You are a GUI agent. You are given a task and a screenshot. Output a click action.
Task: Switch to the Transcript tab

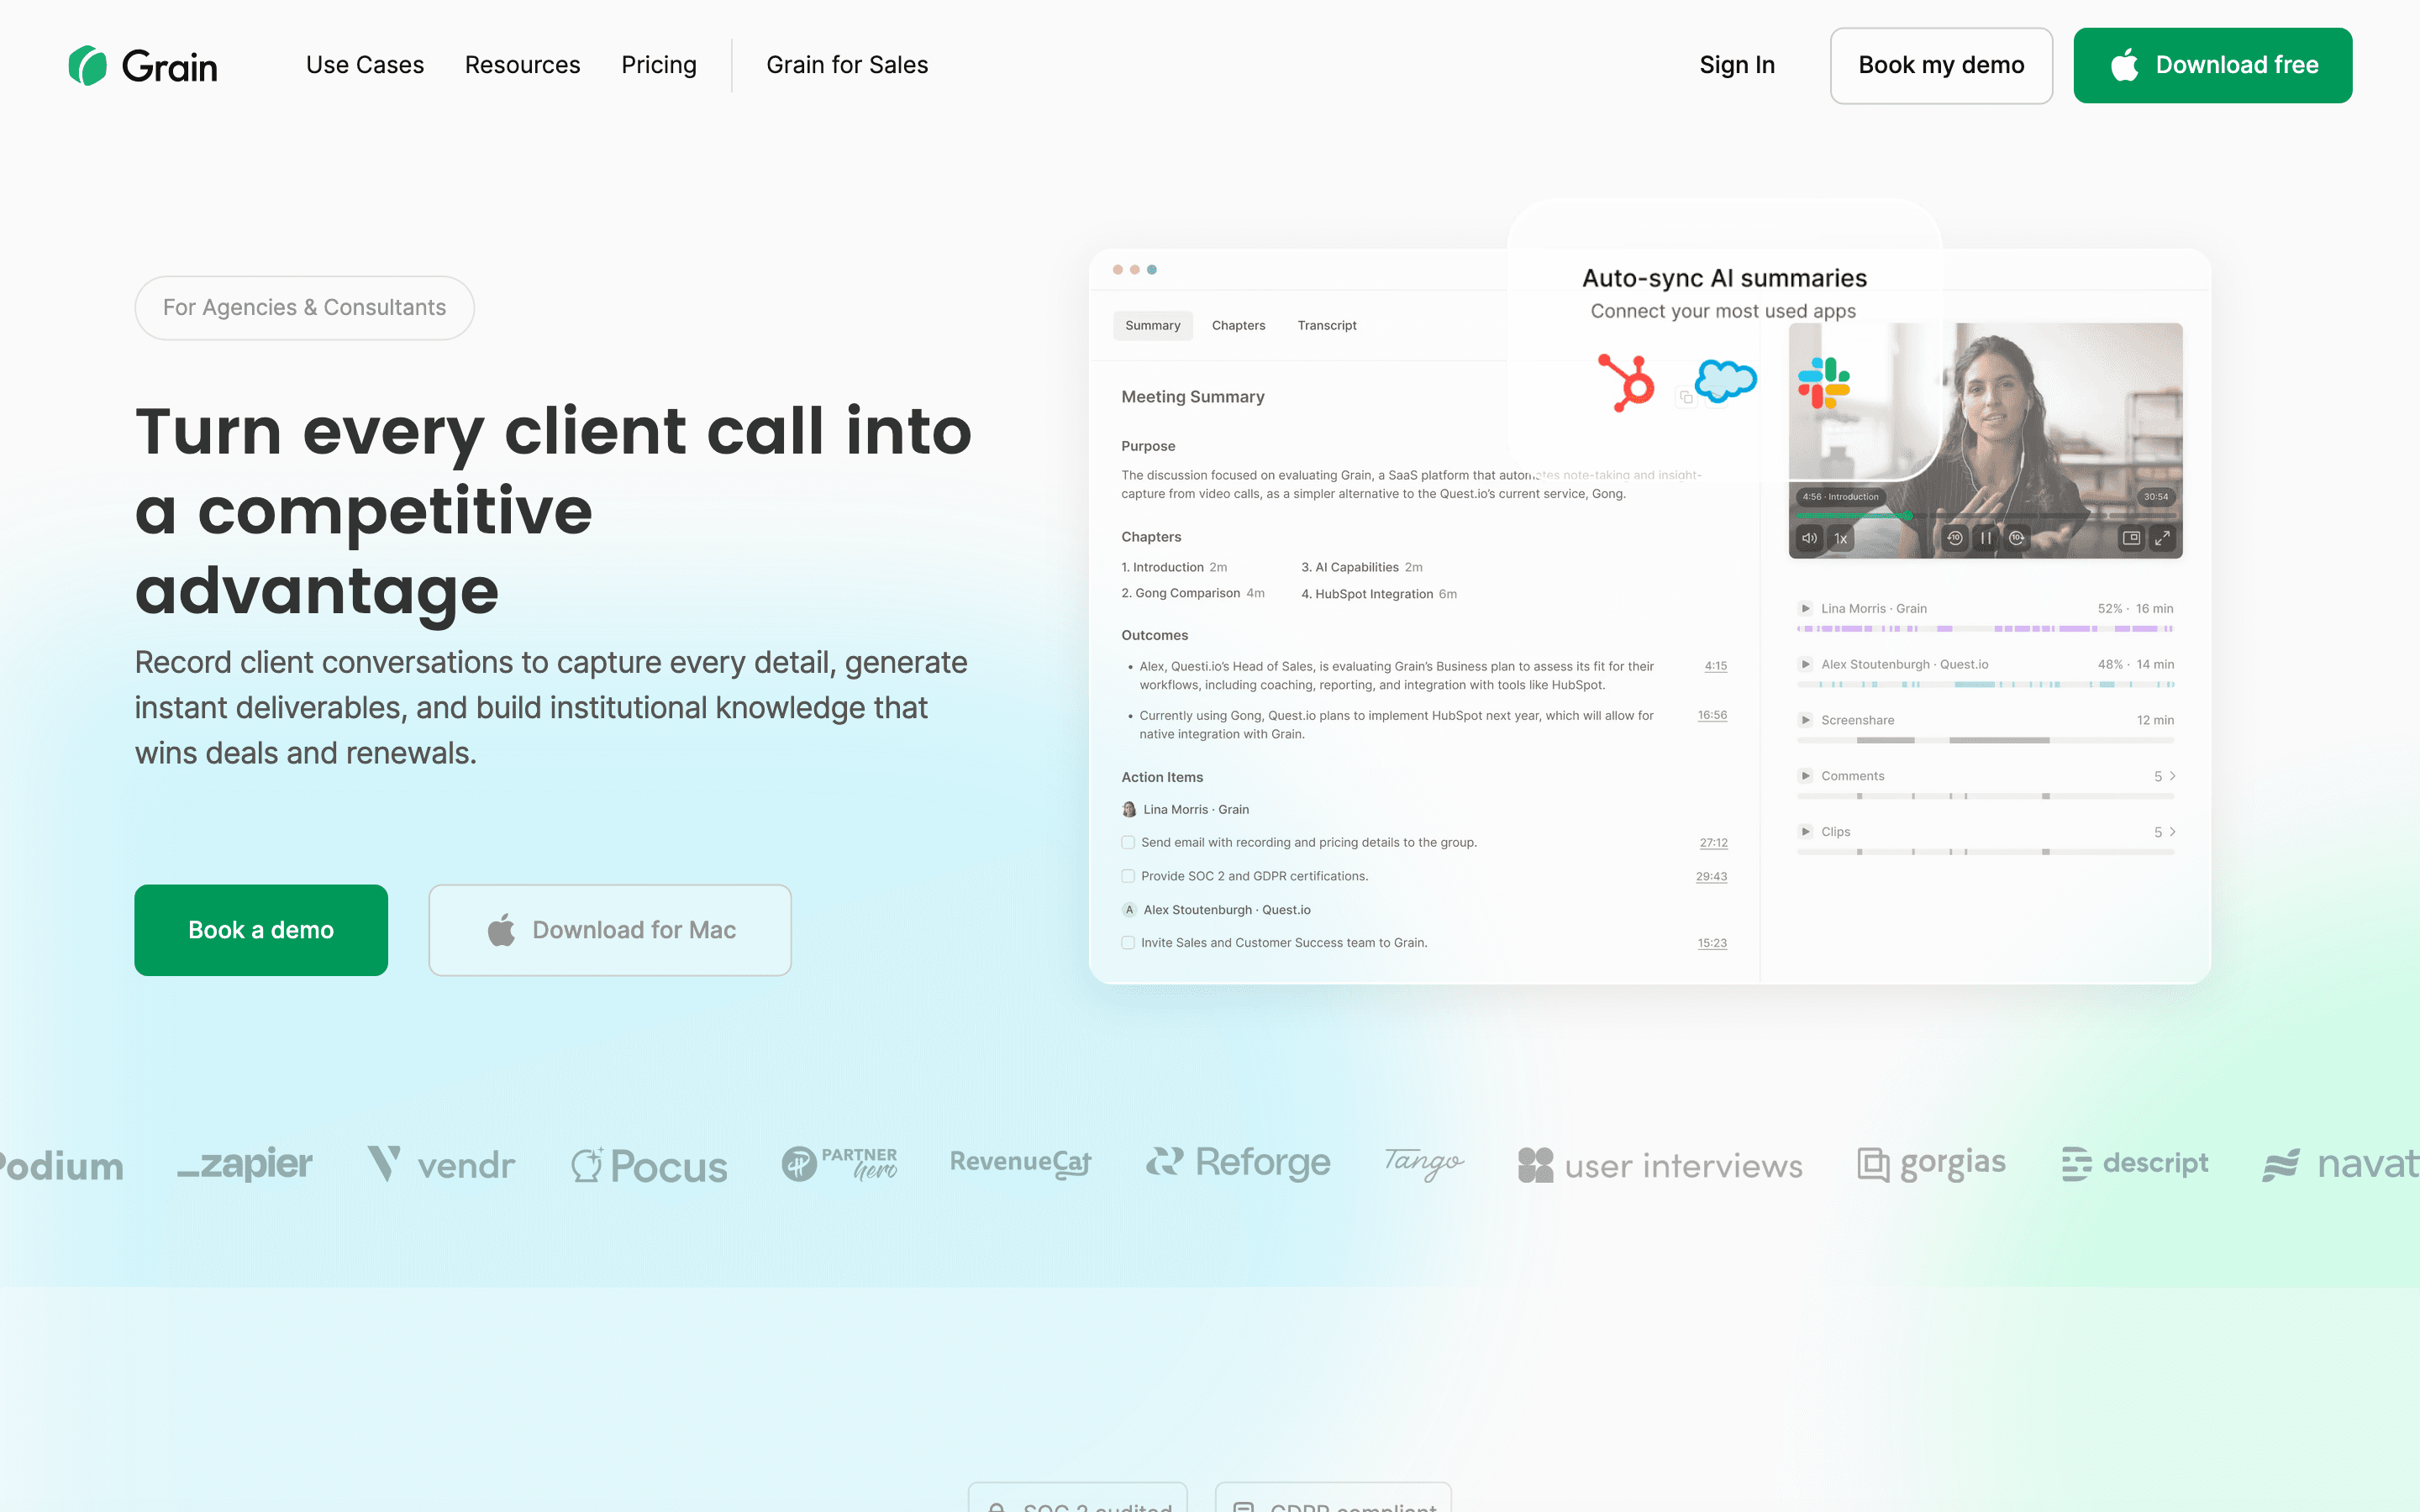(x=1327, y=326)
